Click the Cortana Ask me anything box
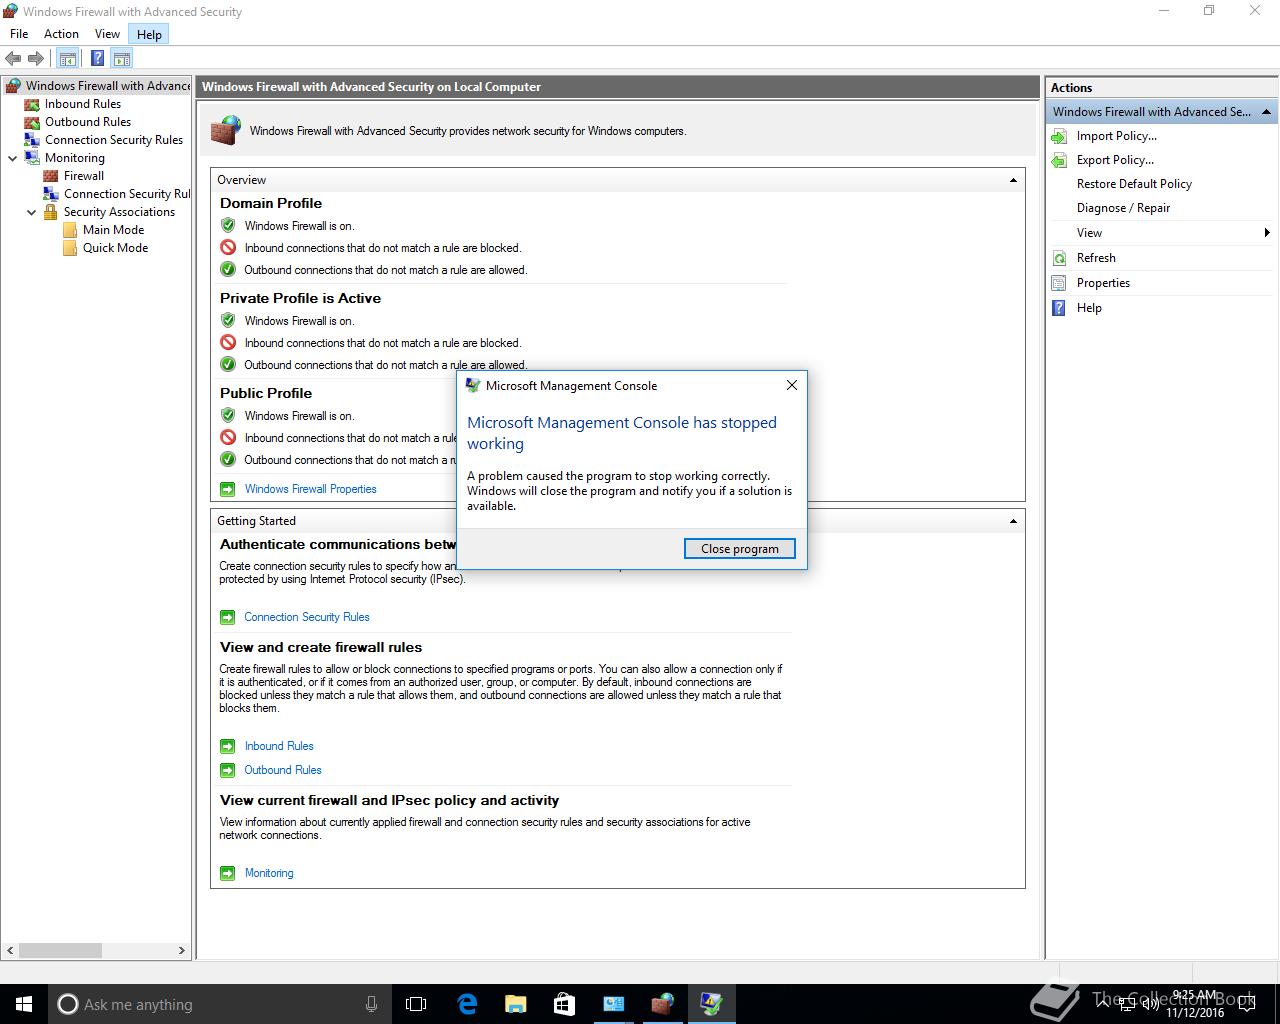The image size is (1280, 1024). 220,1004
